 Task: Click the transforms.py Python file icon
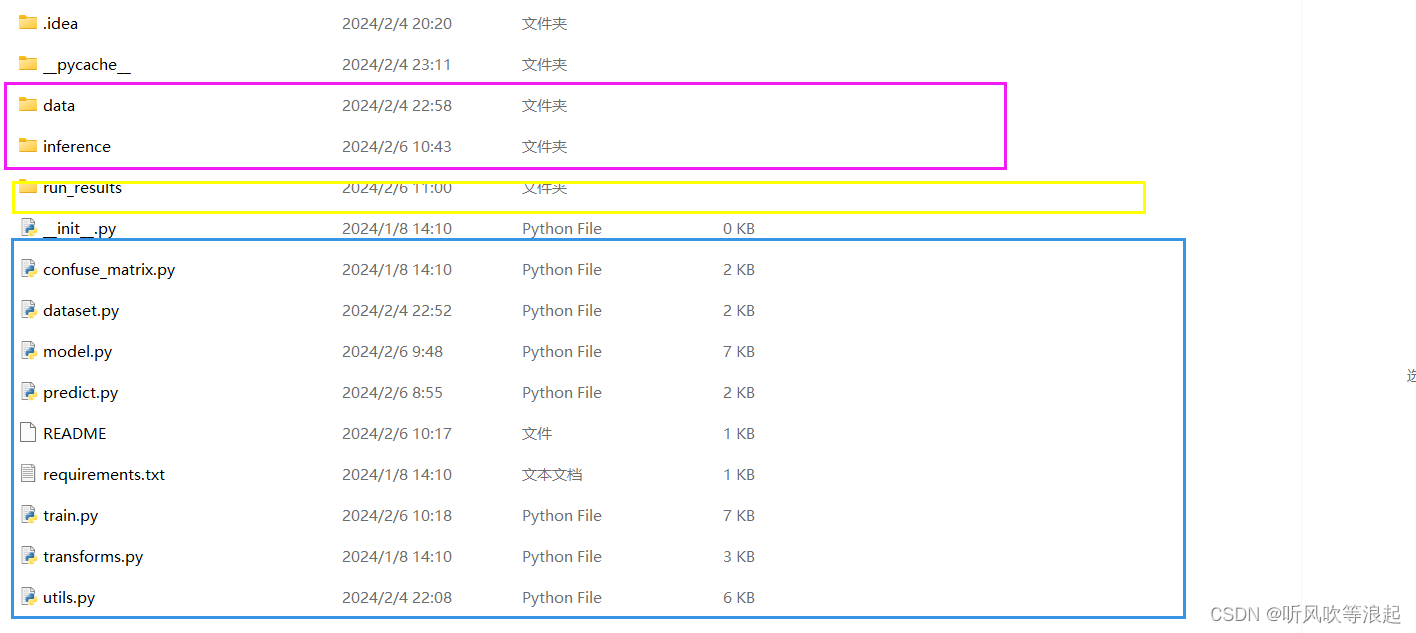point(28,556)
